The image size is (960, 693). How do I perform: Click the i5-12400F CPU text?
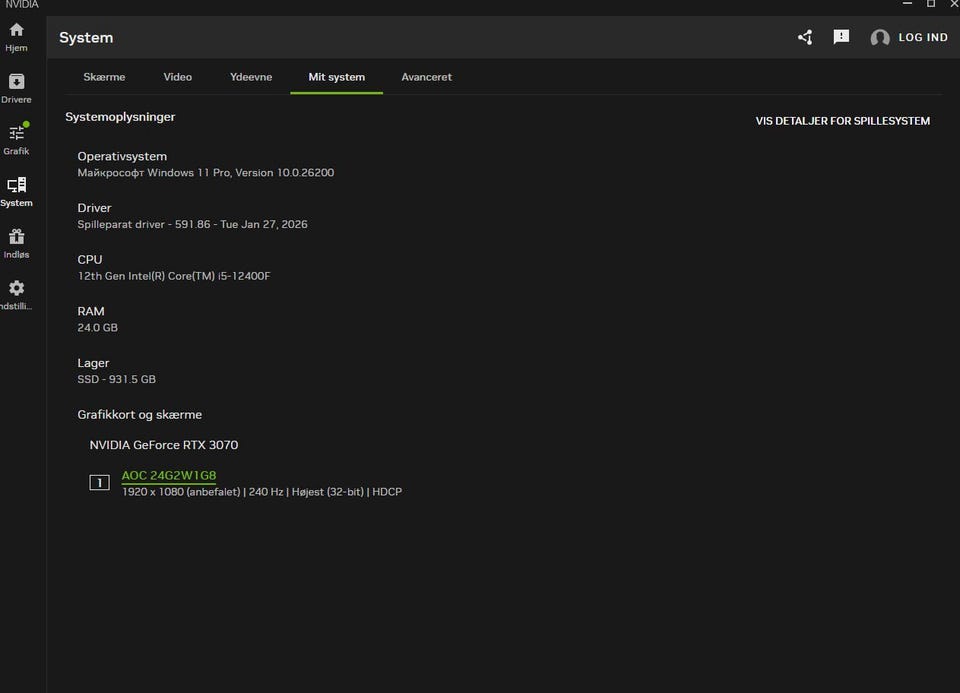pos(174,276)
